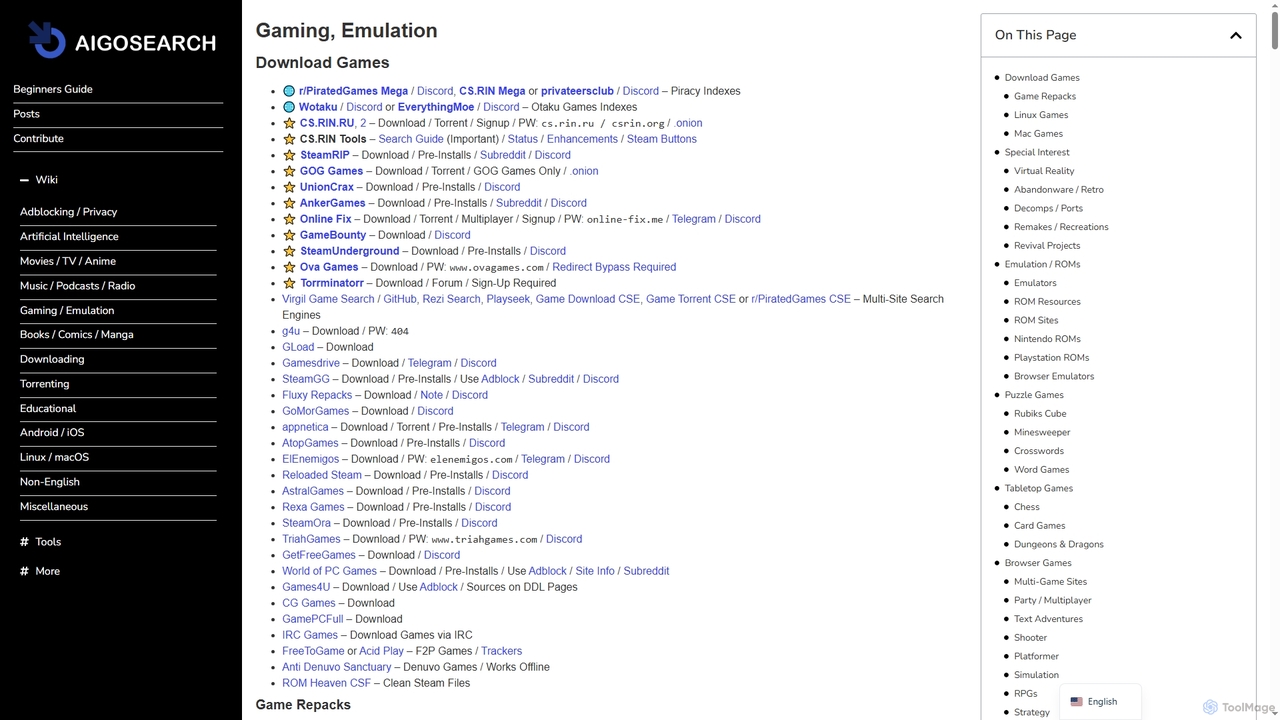Screen dimensions: 1280x720
Task: Click the AIGOSEARCH logo icon
Action: [47, 40]
